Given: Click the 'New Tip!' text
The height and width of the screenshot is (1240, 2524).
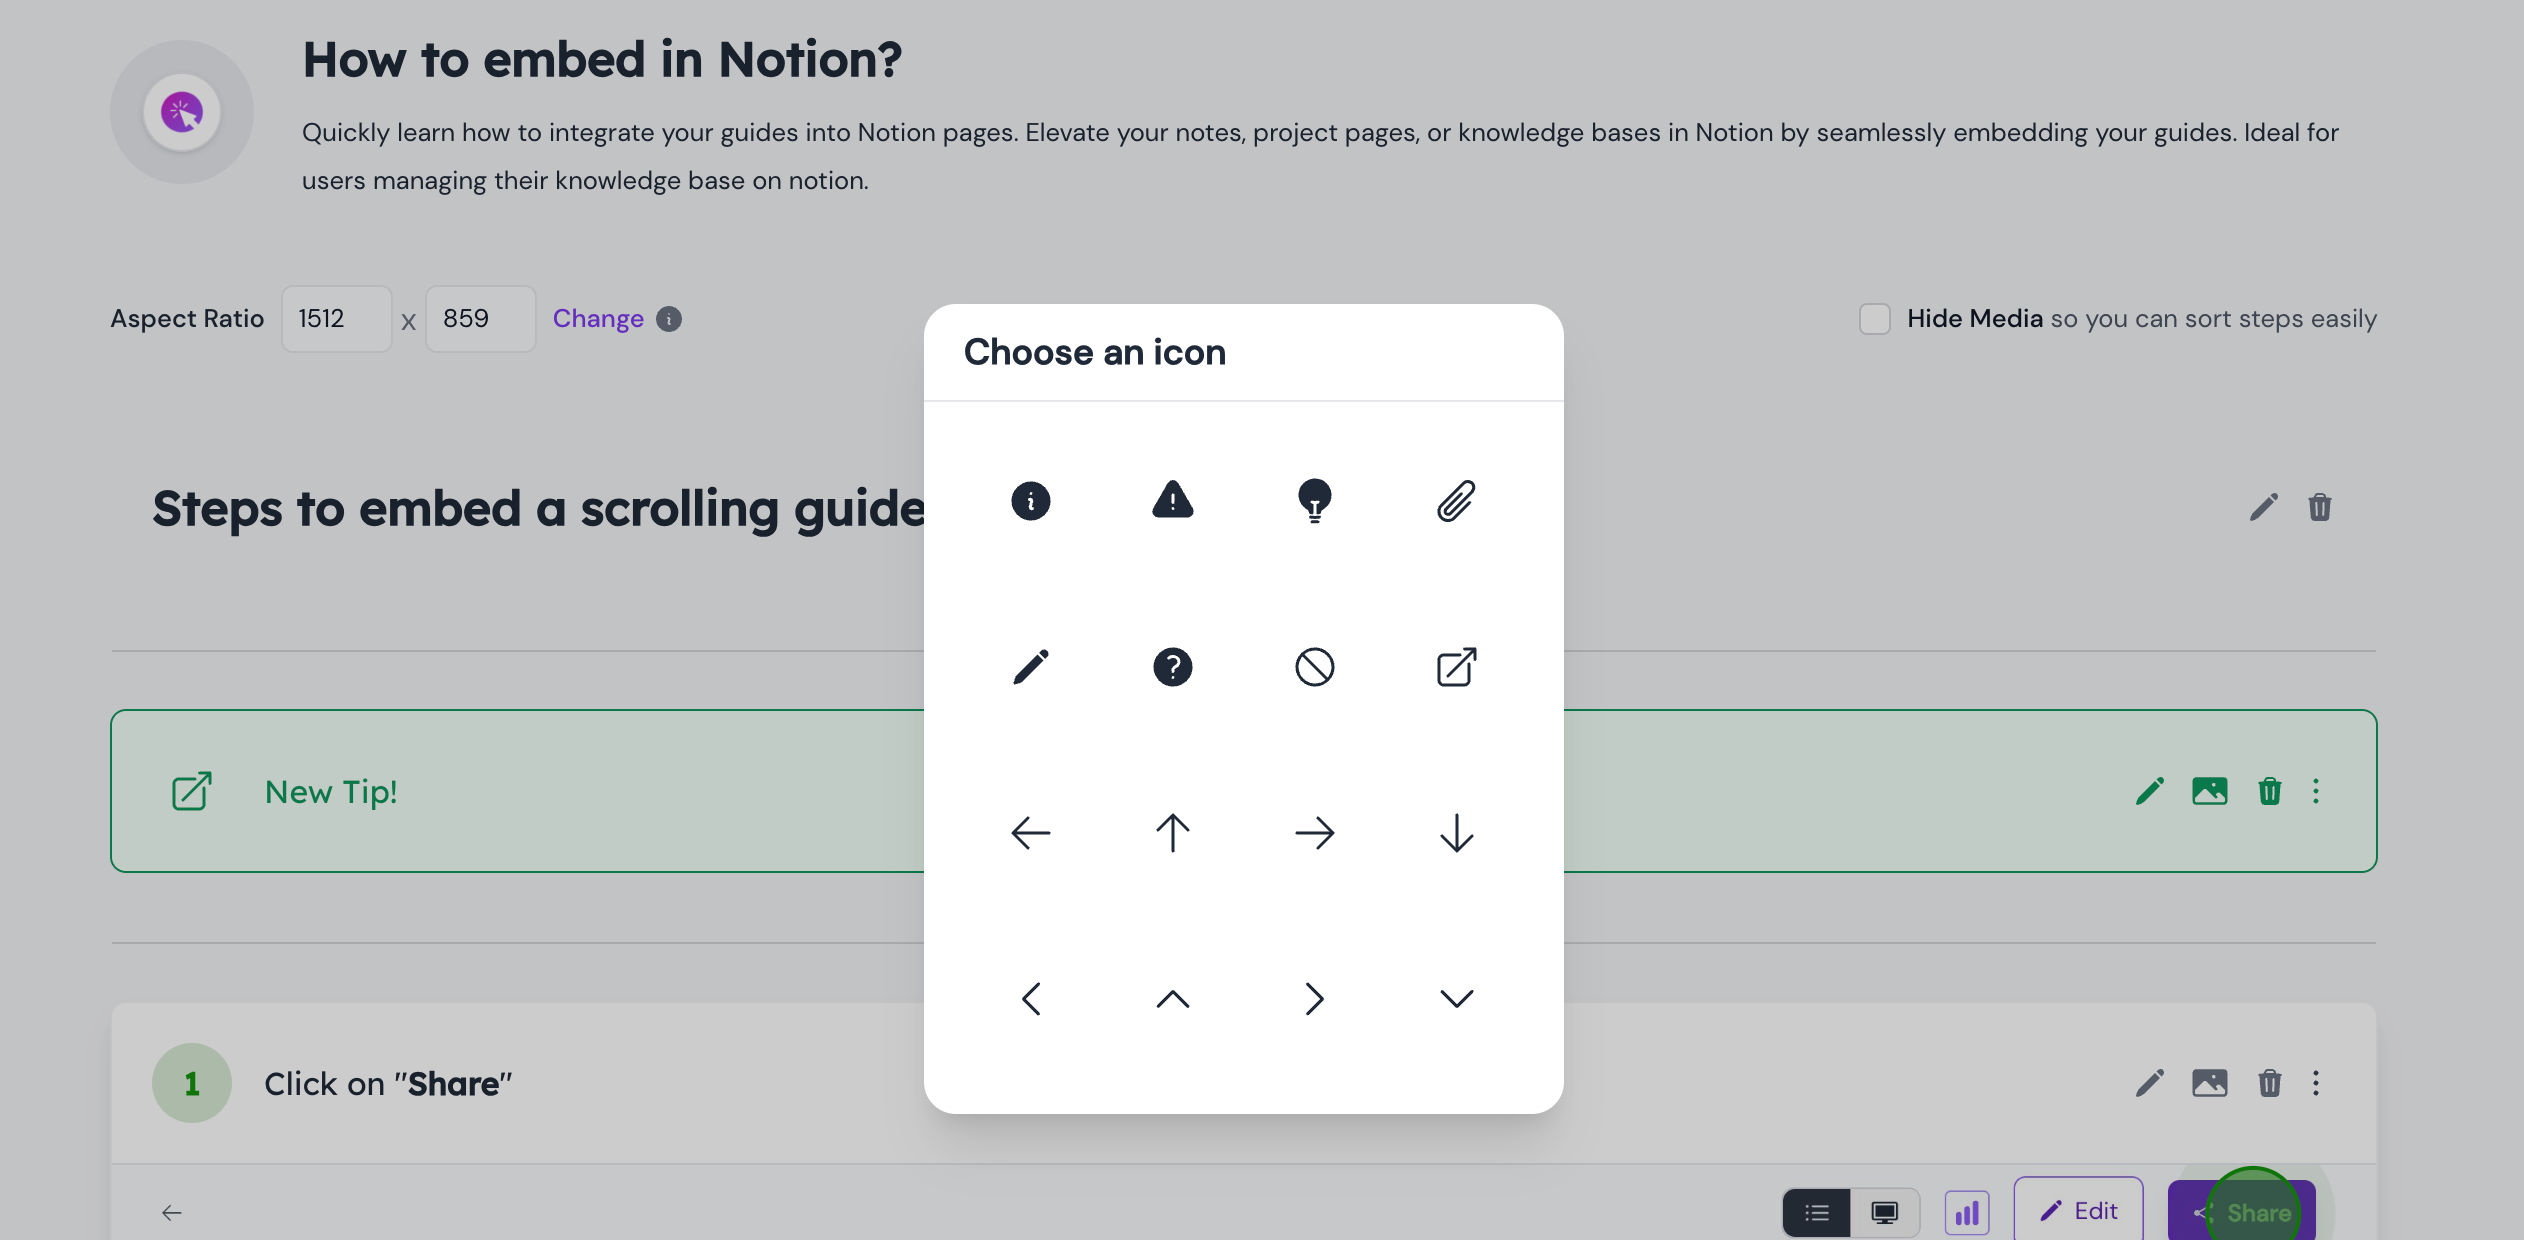Looking at the screenshot, I should pos(331,792).
